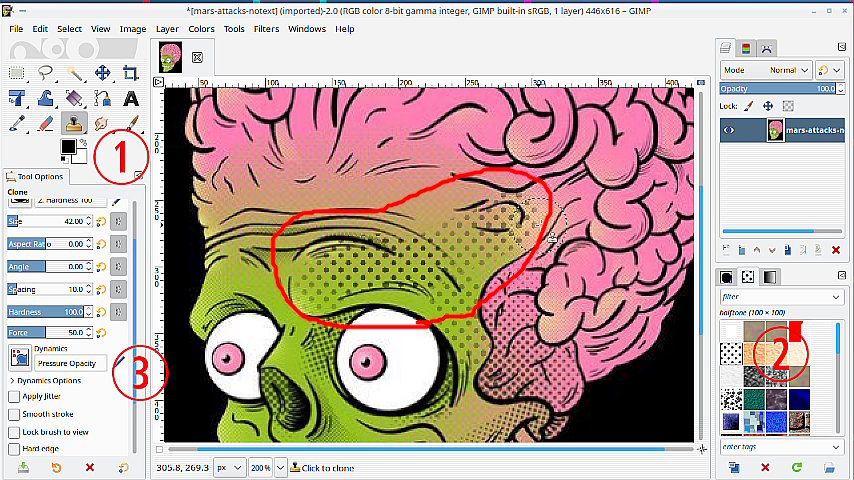Viewport: 854px width, 480px height.
Task: Enable Smooth stroke checkbox
Action: coord(14,415)
